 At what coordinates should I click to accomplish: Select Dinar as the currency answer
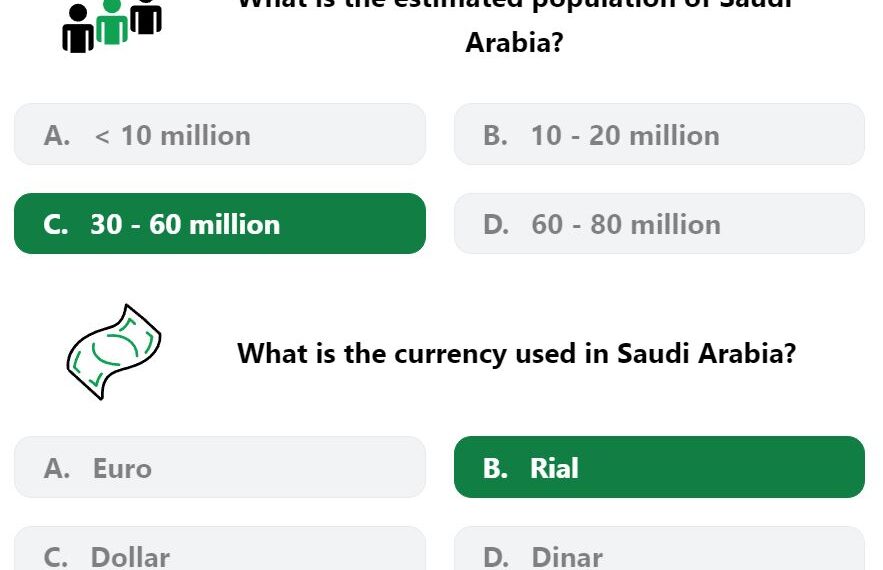[x=659, y=549]
